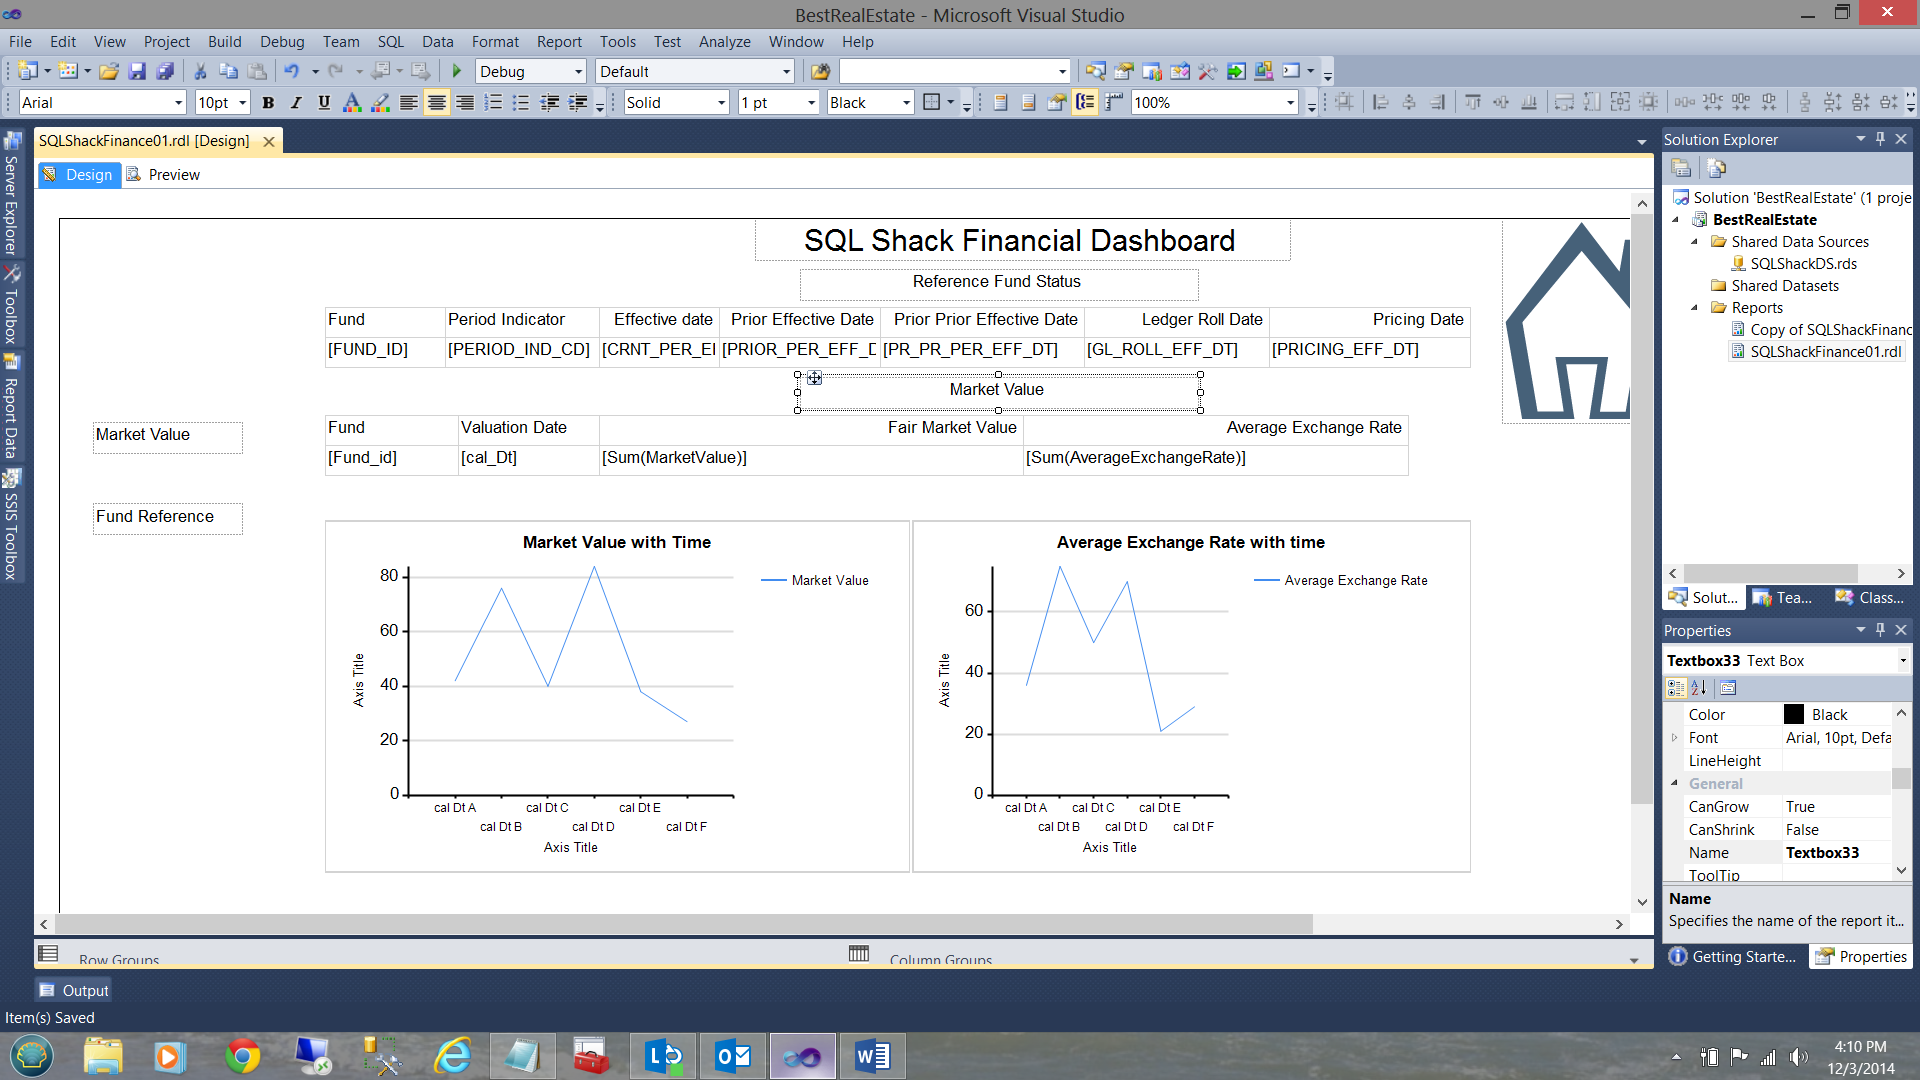Click the Black color swatch in Properties
The width and height of the screenshot is (1920, 1080).
pos(1794,714)
